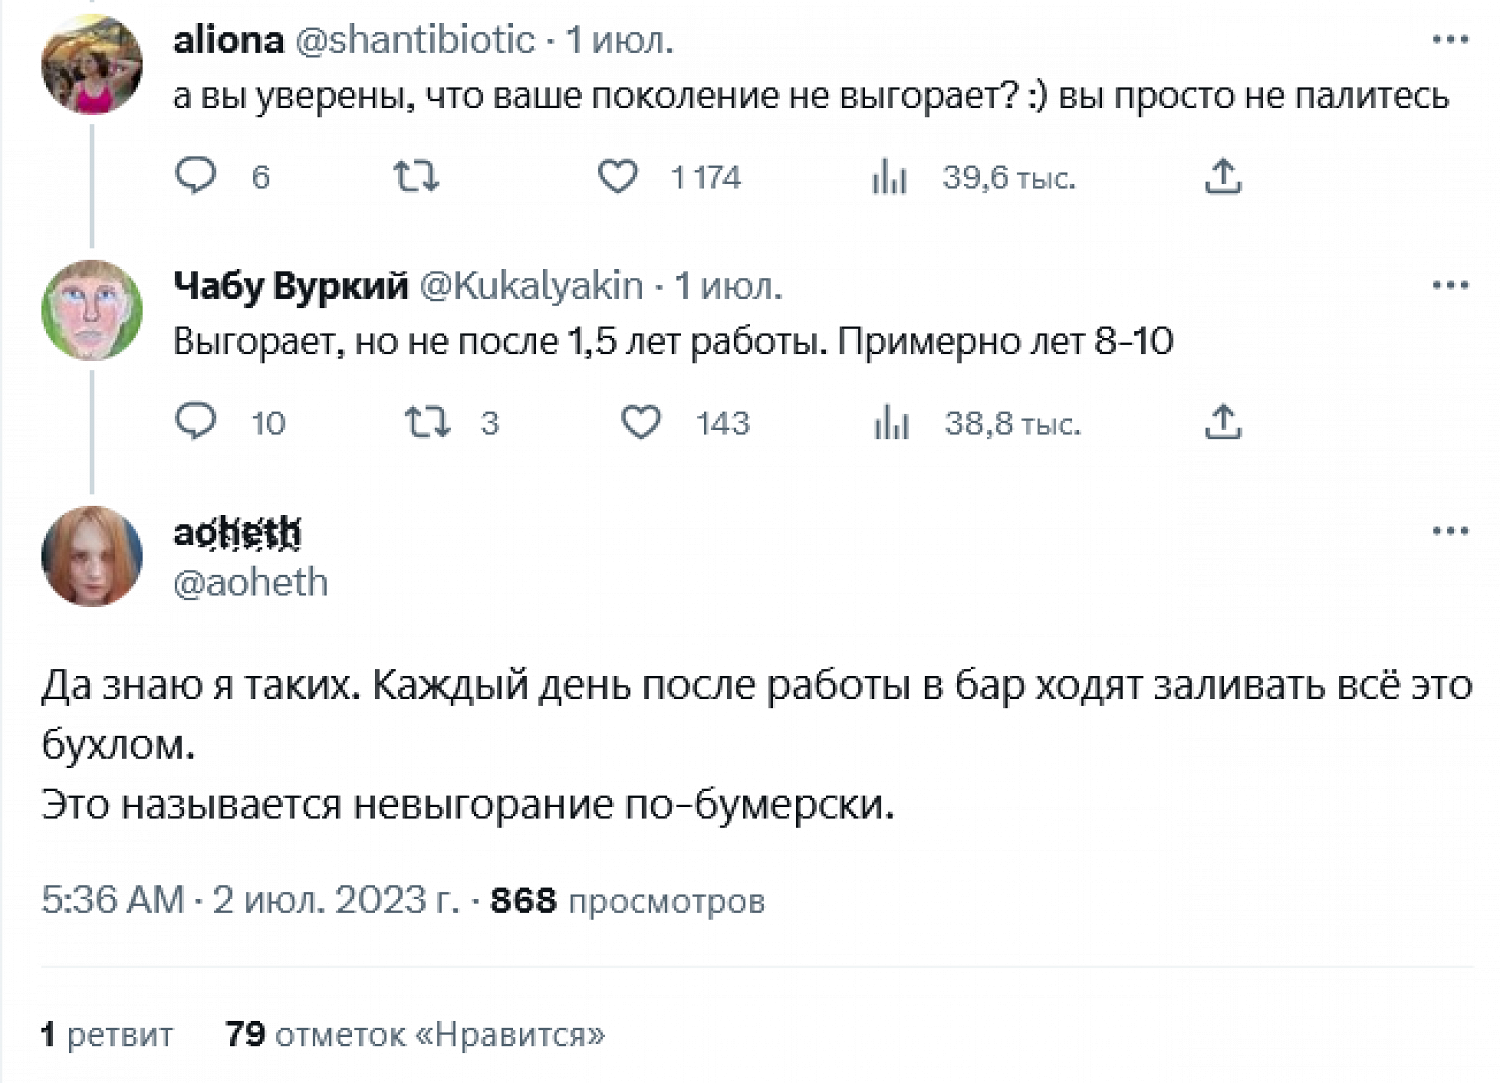View the 79 отметок «Нравится» list

[x=415, y=1034]
